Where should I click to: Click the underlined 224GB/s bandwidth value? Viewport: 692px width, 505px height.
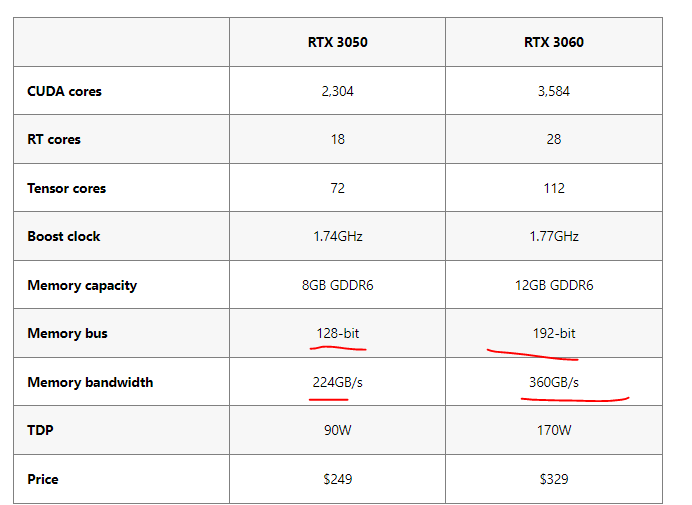point(338,382)
